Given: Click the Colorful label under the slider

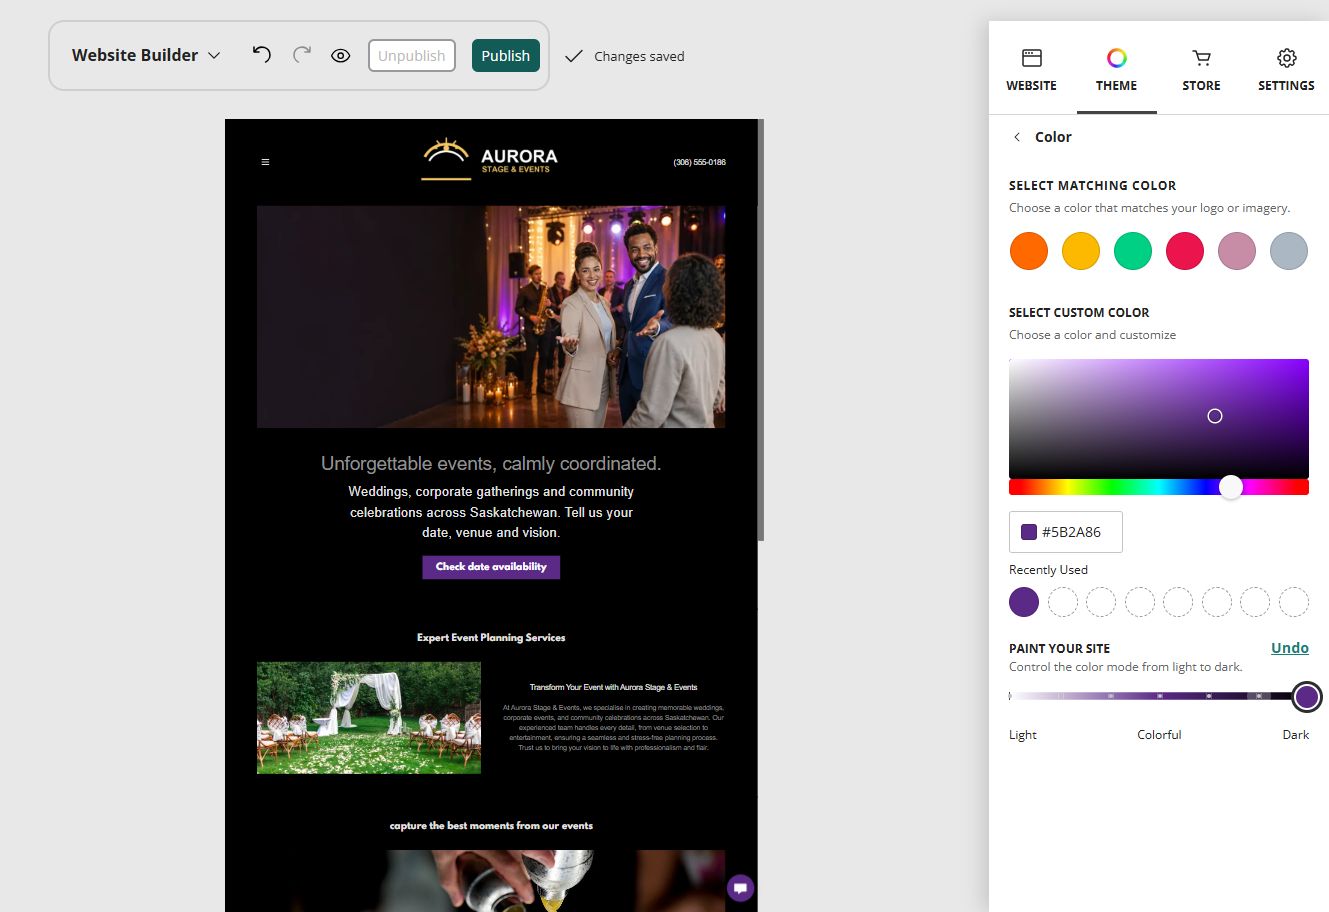Looking at the screenshot, I should pyautogui.click(x=1159, y=735).
